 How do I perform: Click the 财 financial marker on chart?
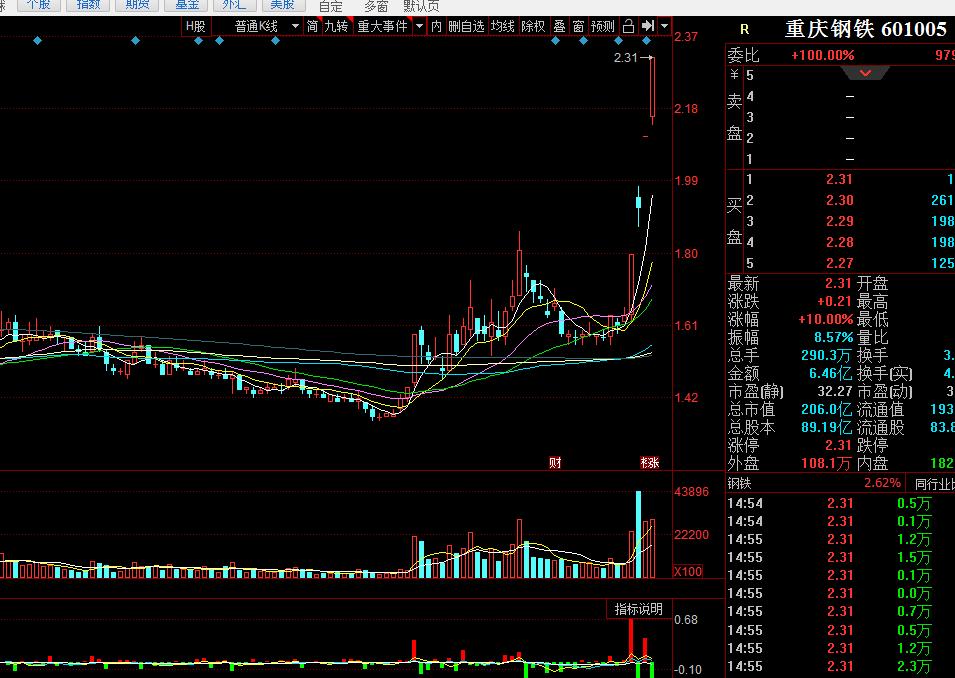[555, 463]
